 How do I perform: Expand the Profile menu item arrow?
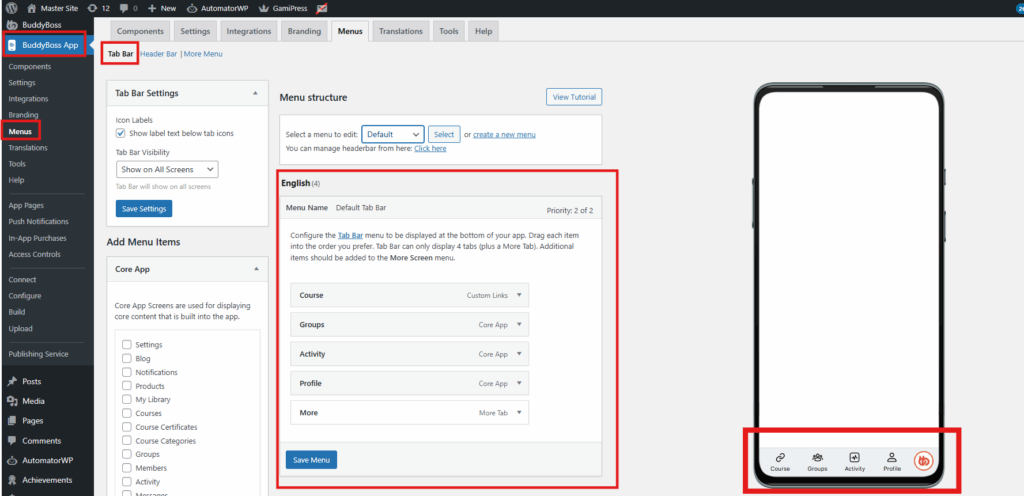point(519,383)
